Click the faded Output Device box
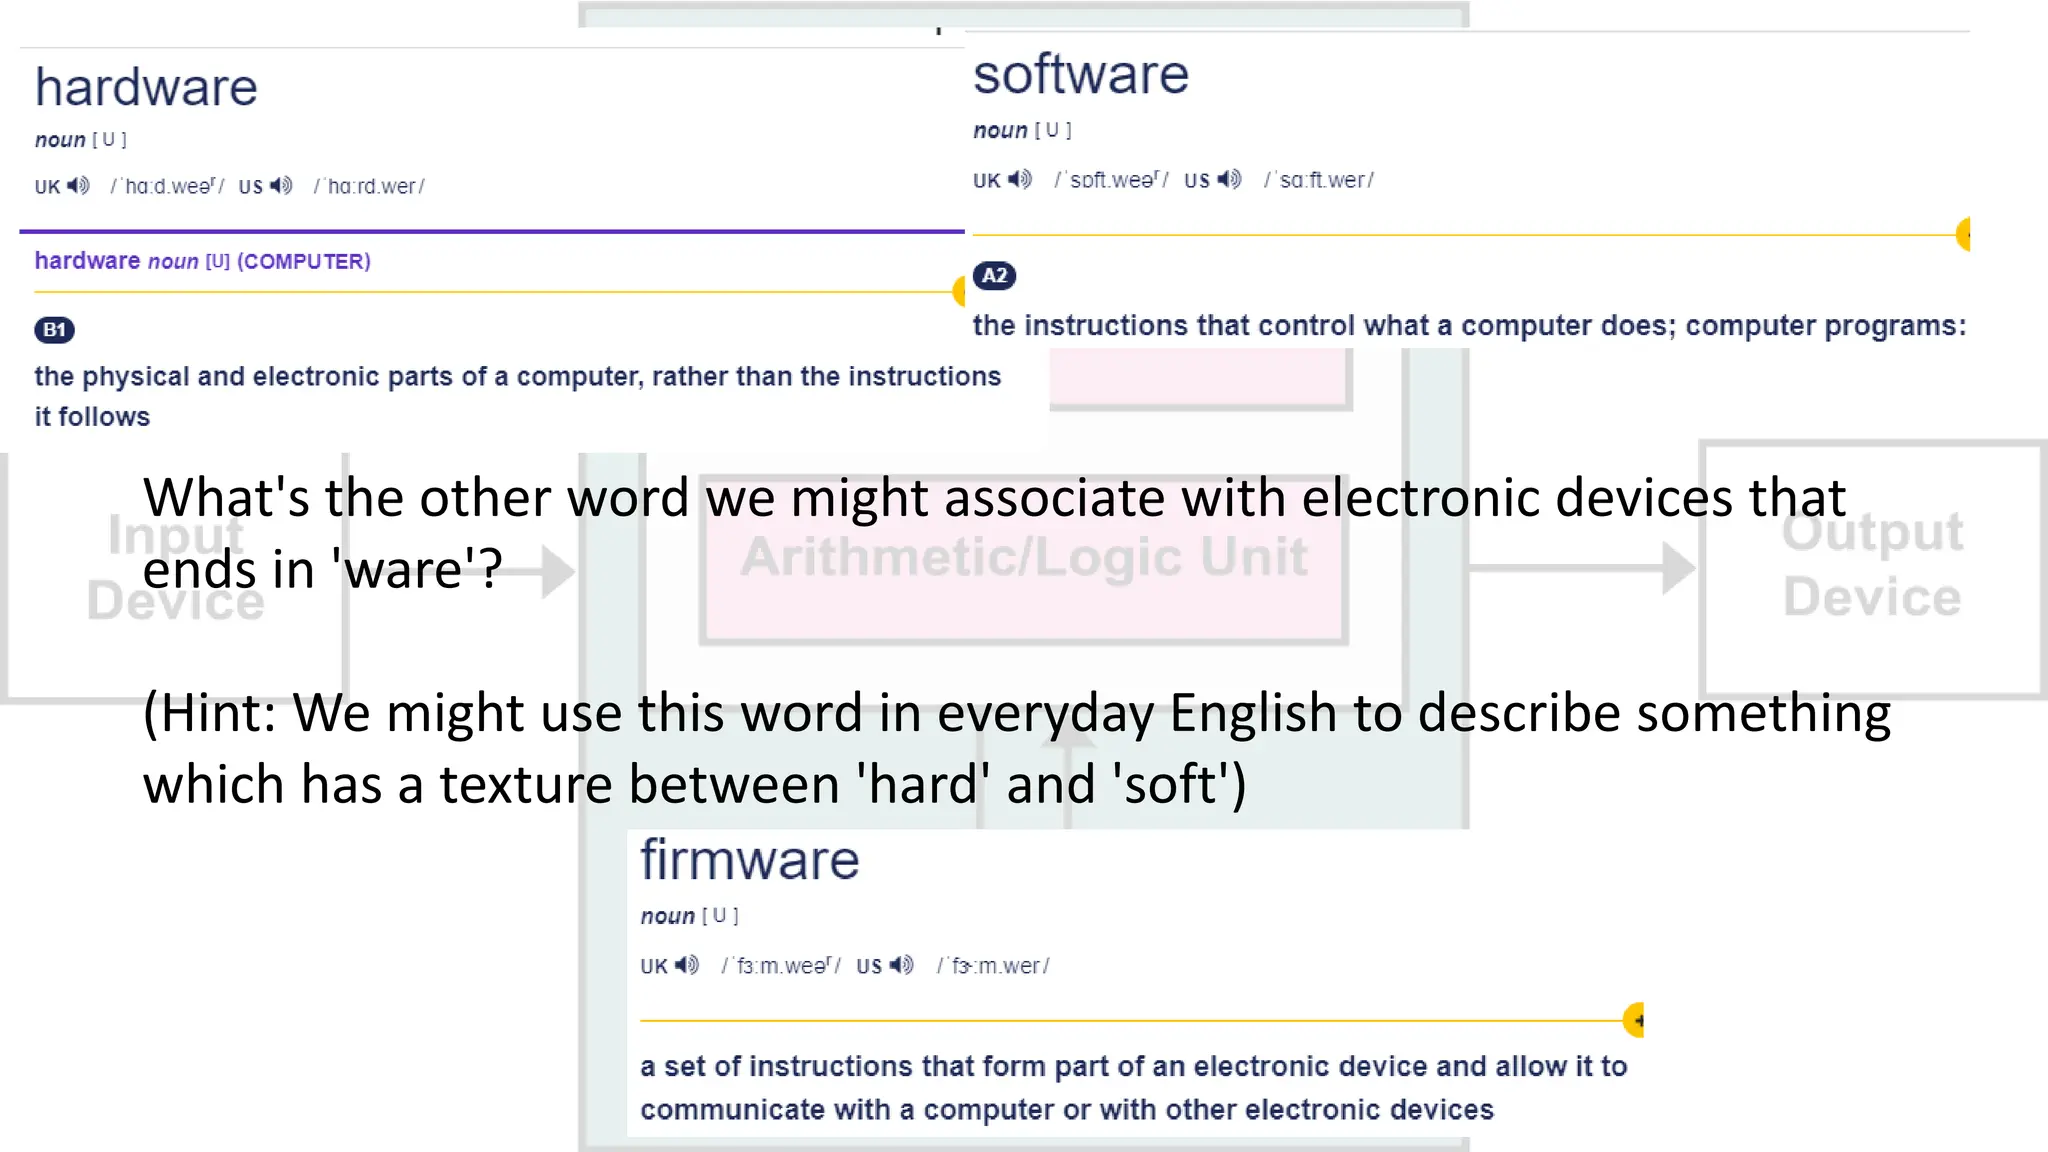 (x=1872, y=567)
